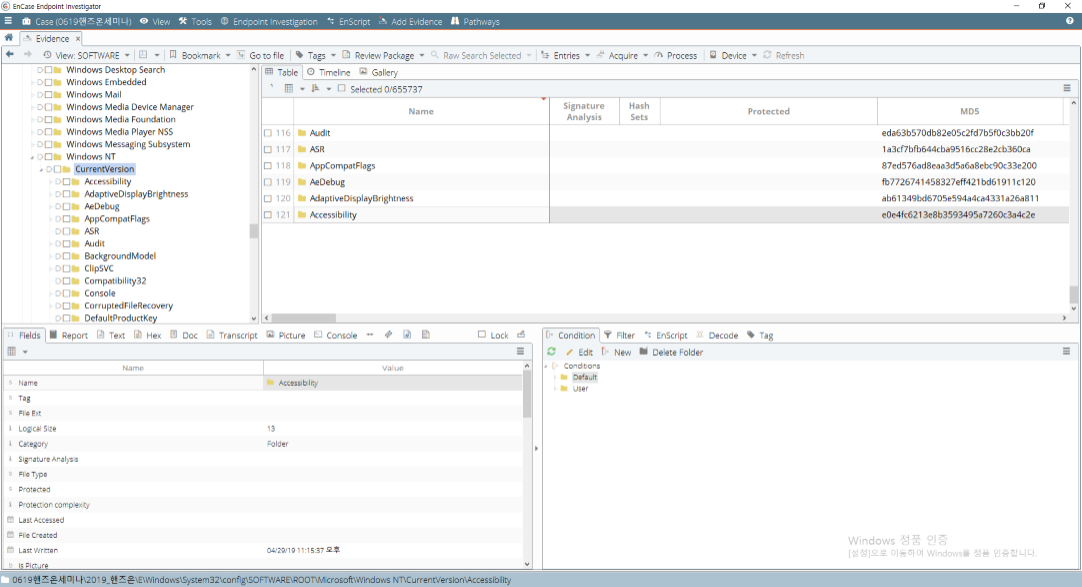Click the Home icon next to the Evidence tab
Screen dimensions: 1082x587
[9, 38]
